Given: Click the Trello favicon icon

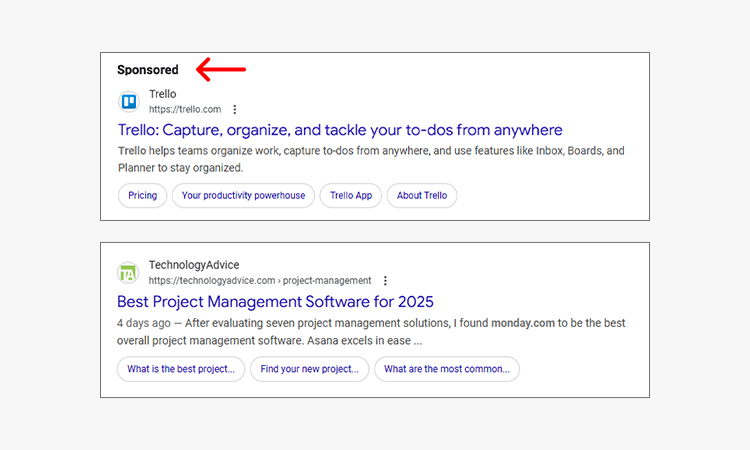Looking at the screenshot, I should click(128, 102).
